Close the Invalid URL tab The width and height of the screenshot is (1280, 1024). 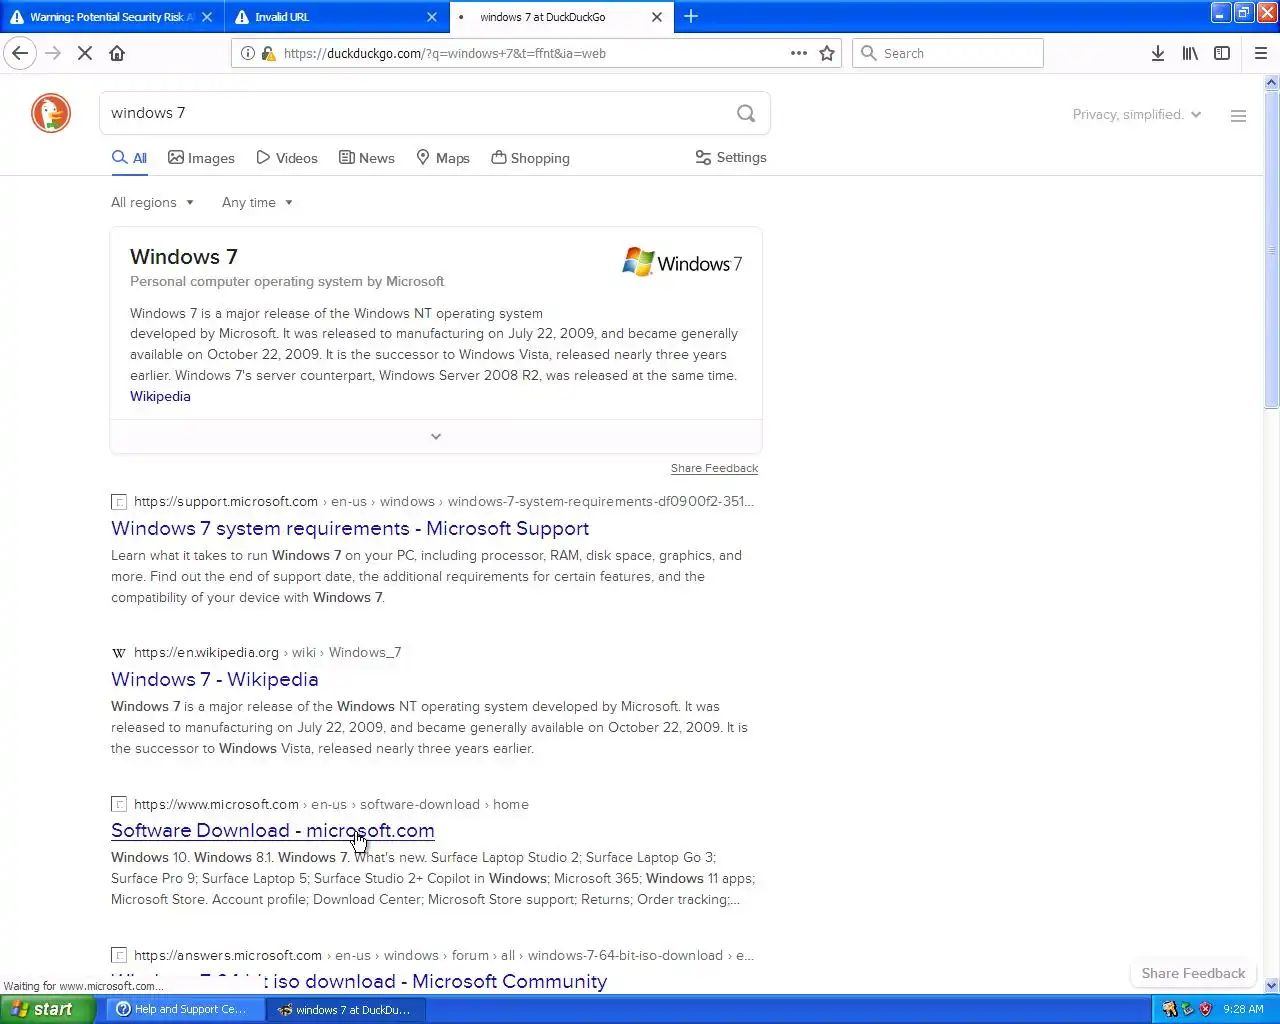click(x=432, y=16)
